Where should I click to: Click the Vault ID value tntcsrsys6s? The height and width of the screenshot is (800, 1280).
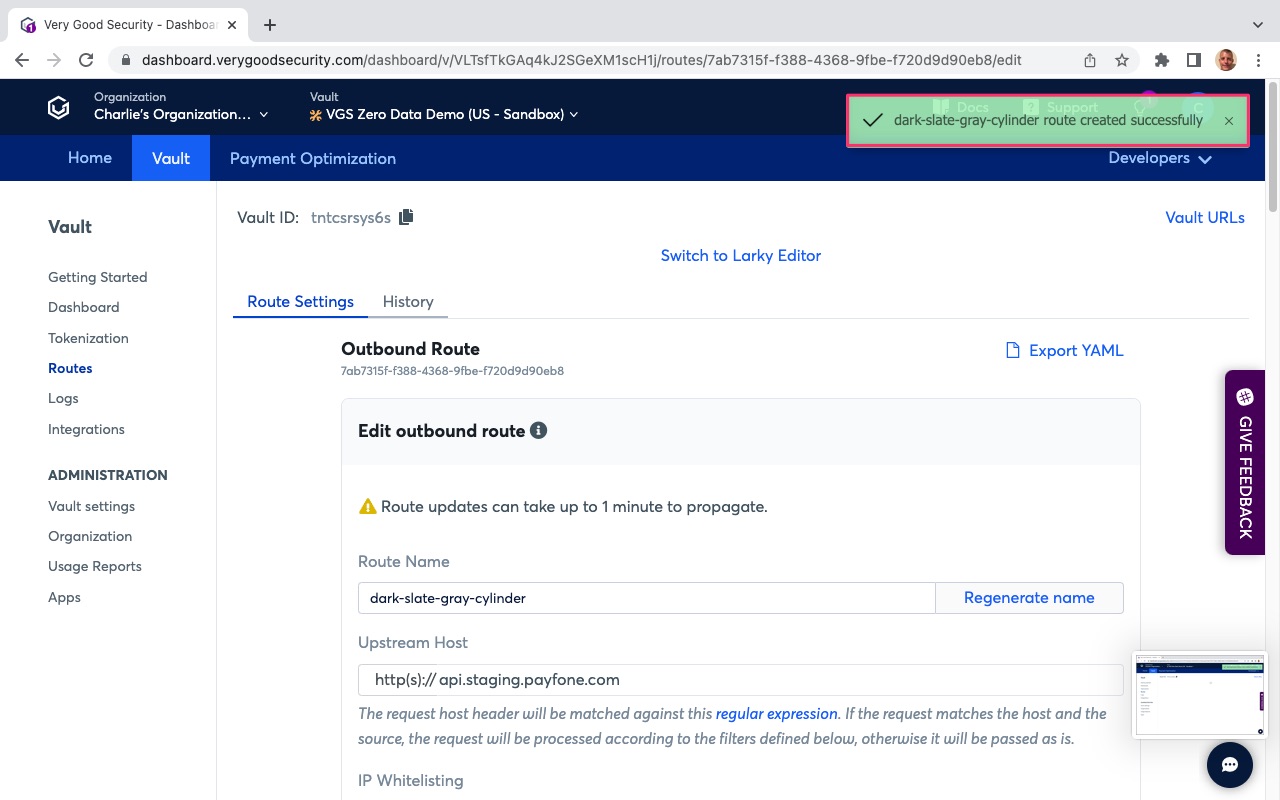click(x=351, y=217)
